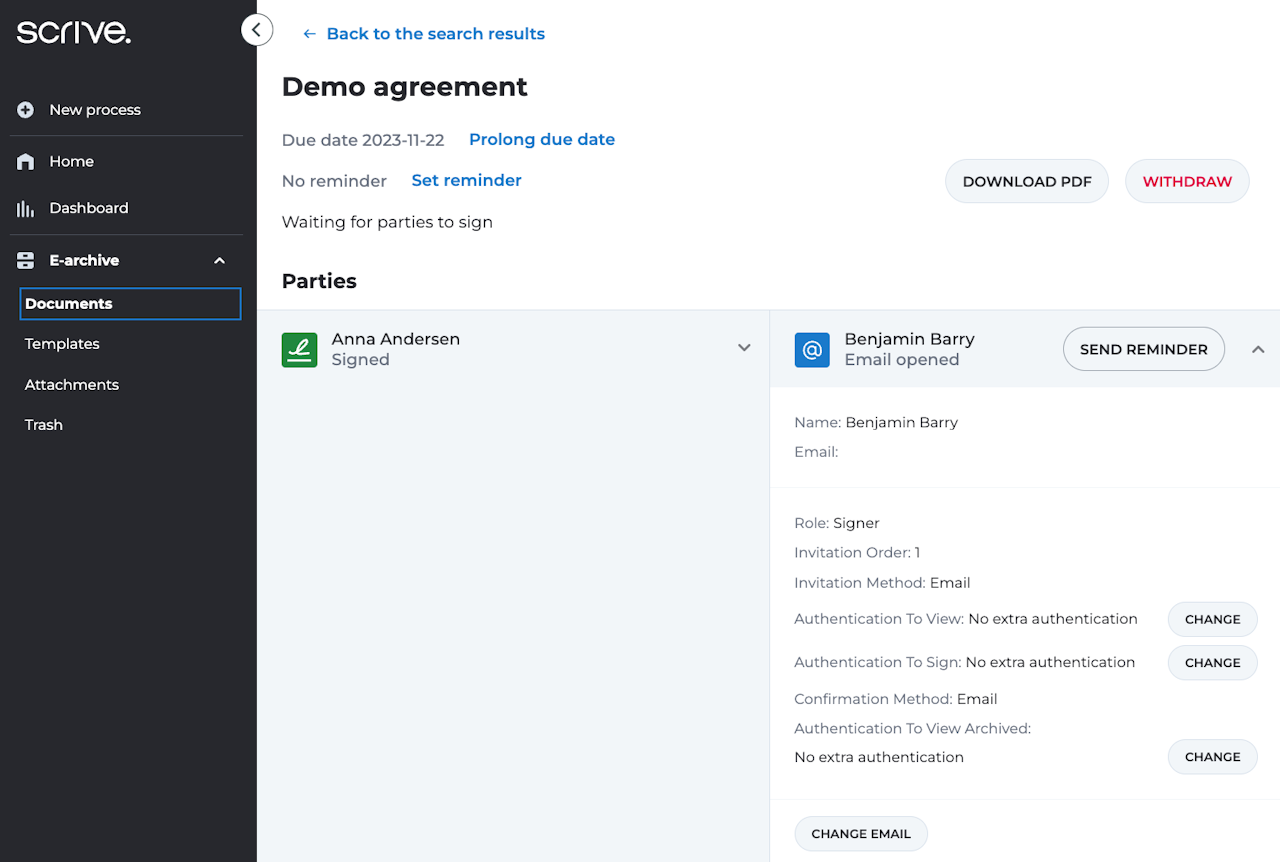Click the Home house icon

click(x=26, y=162)
